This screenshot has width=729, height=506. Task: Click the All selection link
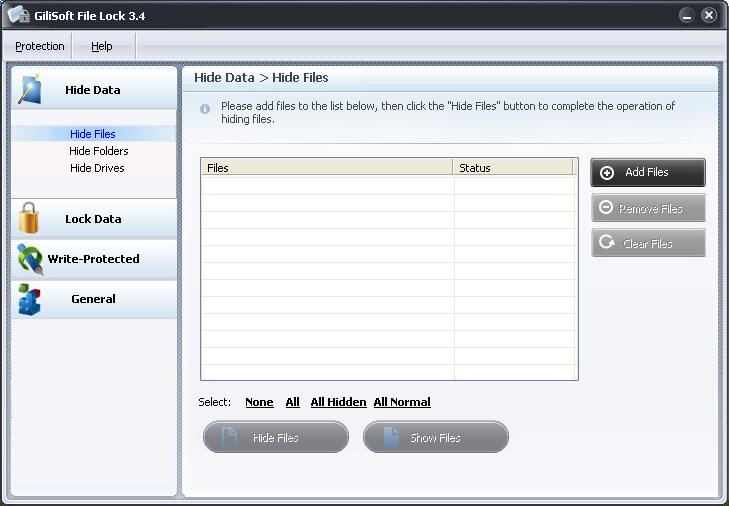[x=292, y=402]
